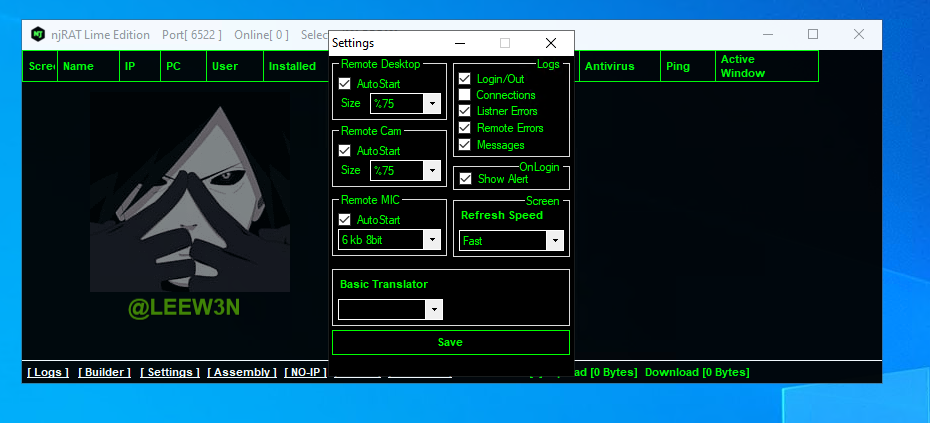Image resolution: width=930 pixels, height=423 pixels.
Task: Minimize the Settings dialog
Action: pyautogui.click(x=460, y=43)
